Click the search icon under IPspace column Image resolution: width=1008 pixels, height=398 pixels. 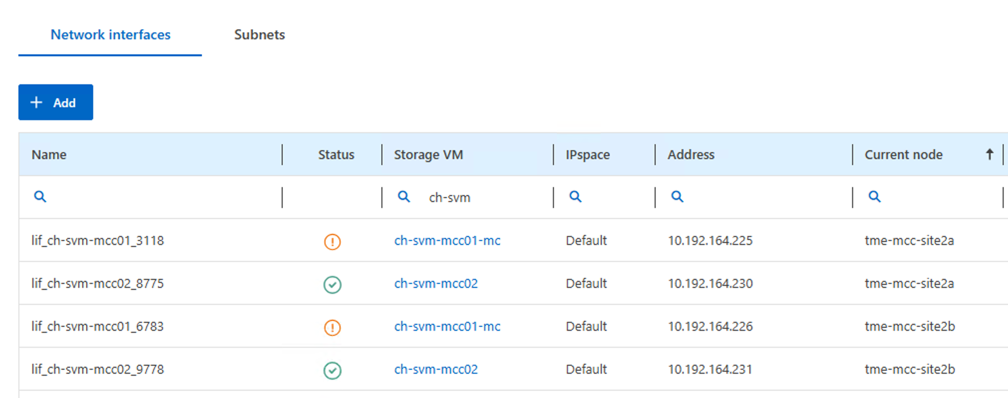coord(575,197)
